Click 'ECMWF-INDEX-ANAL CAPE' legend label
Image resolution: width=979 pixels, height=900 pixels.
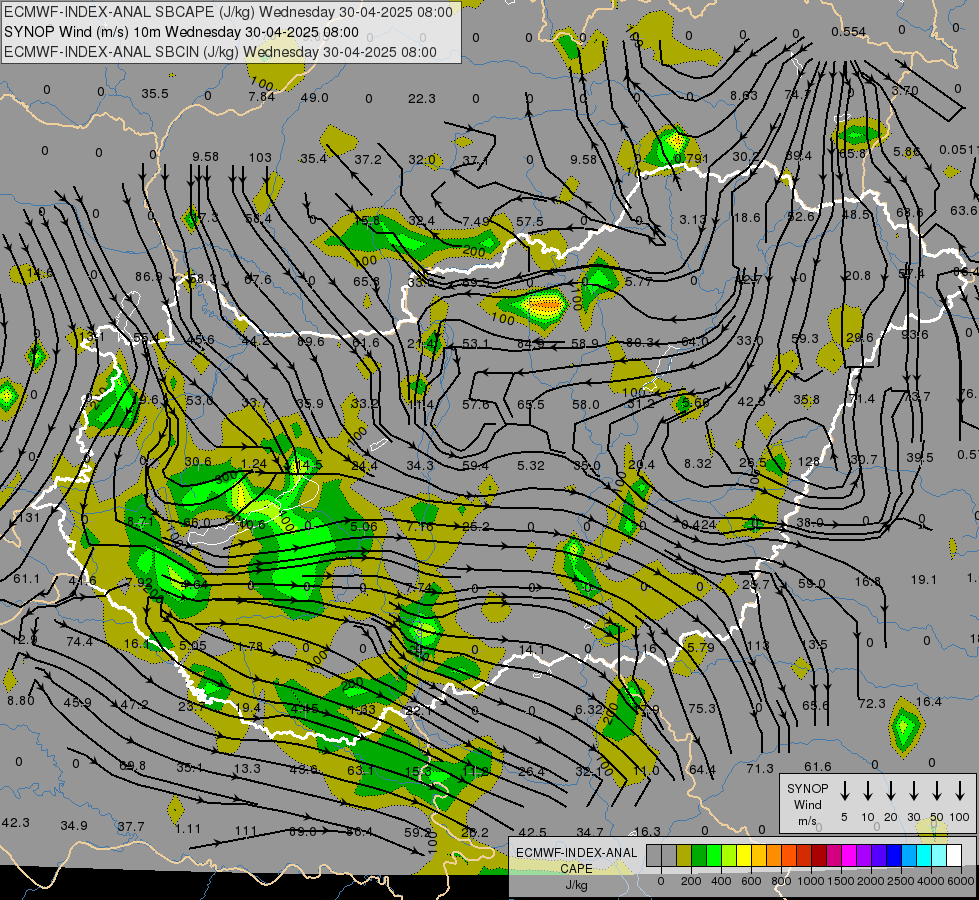tap(576, 861)
